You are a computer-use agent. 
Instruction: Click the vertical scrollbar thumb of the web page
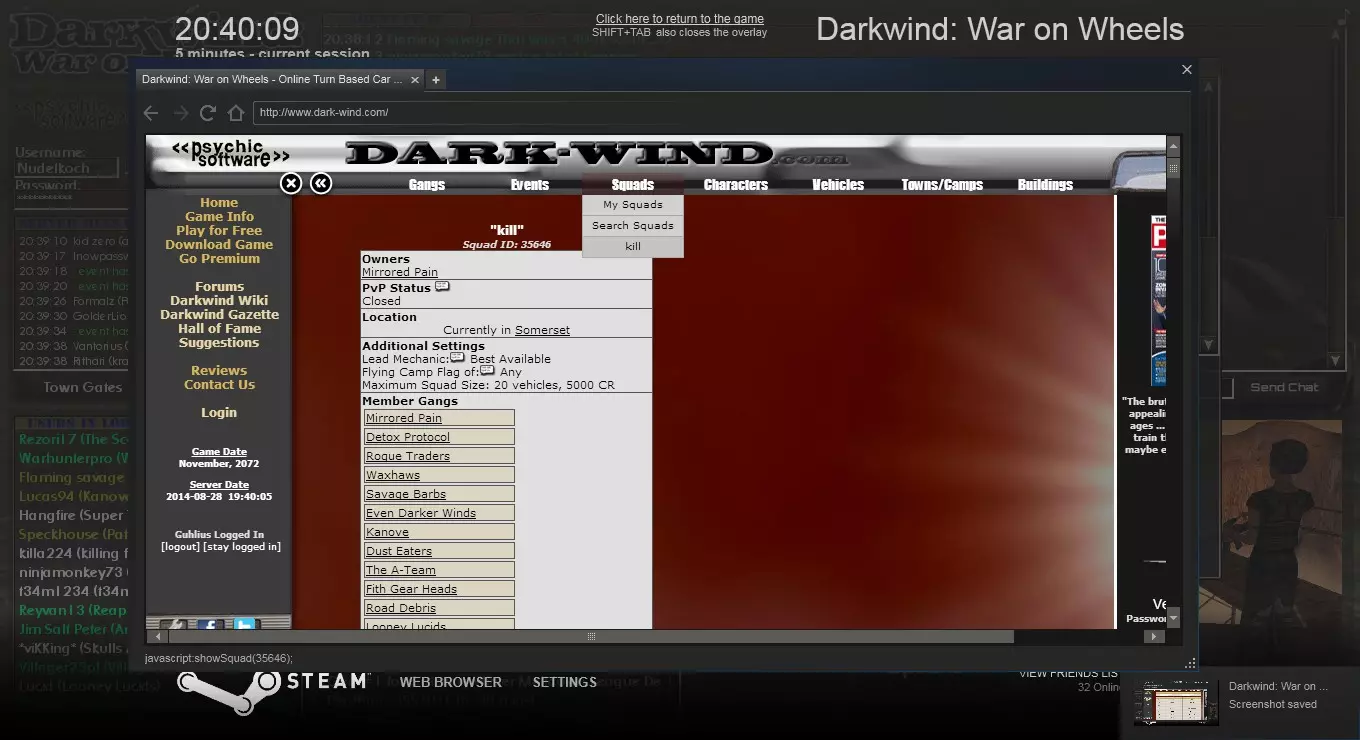coord(1173,168)
